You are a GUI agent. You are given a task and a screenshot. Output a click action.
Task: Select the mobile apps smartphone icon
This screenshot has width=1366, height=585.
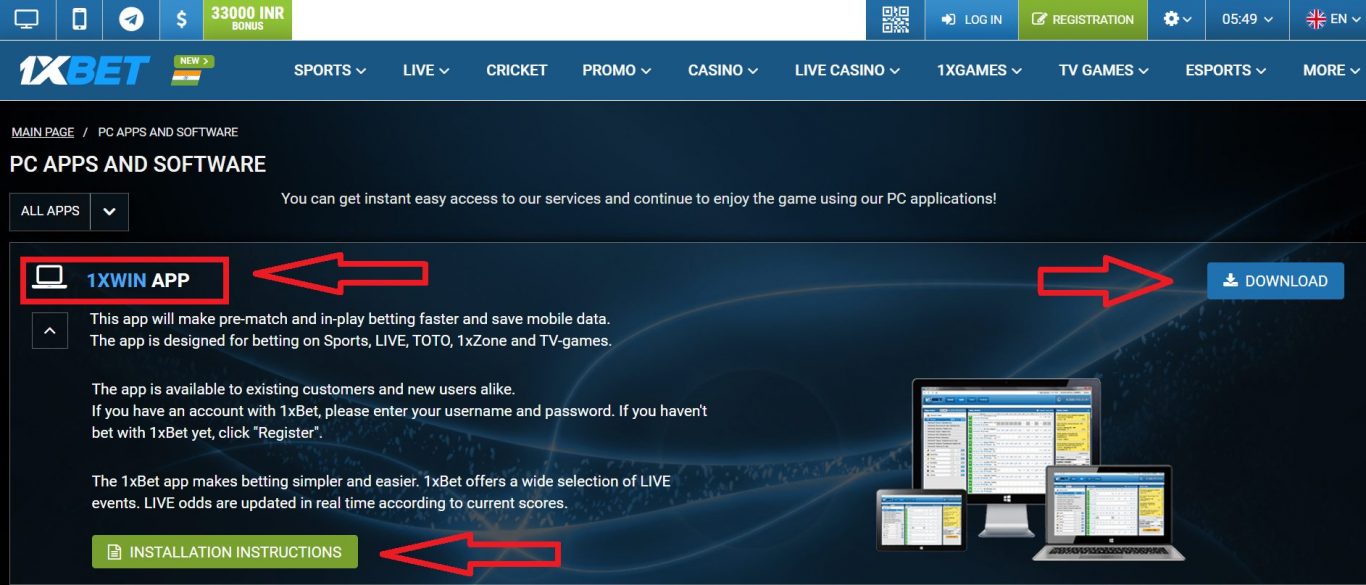pyautogui.click(x=79, y=18)
